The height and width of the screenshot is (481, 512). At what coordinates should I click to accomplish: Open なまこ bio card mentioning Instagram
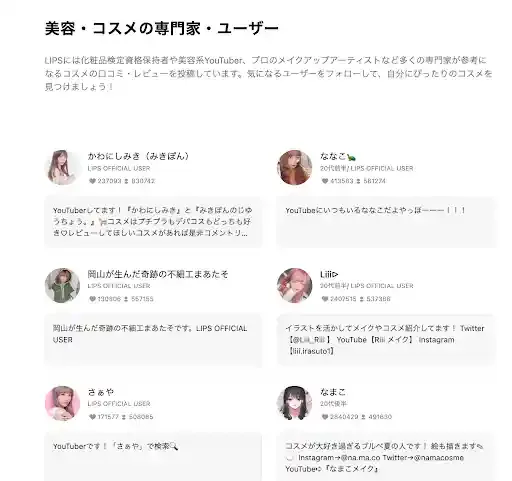(x=386, y=457)
